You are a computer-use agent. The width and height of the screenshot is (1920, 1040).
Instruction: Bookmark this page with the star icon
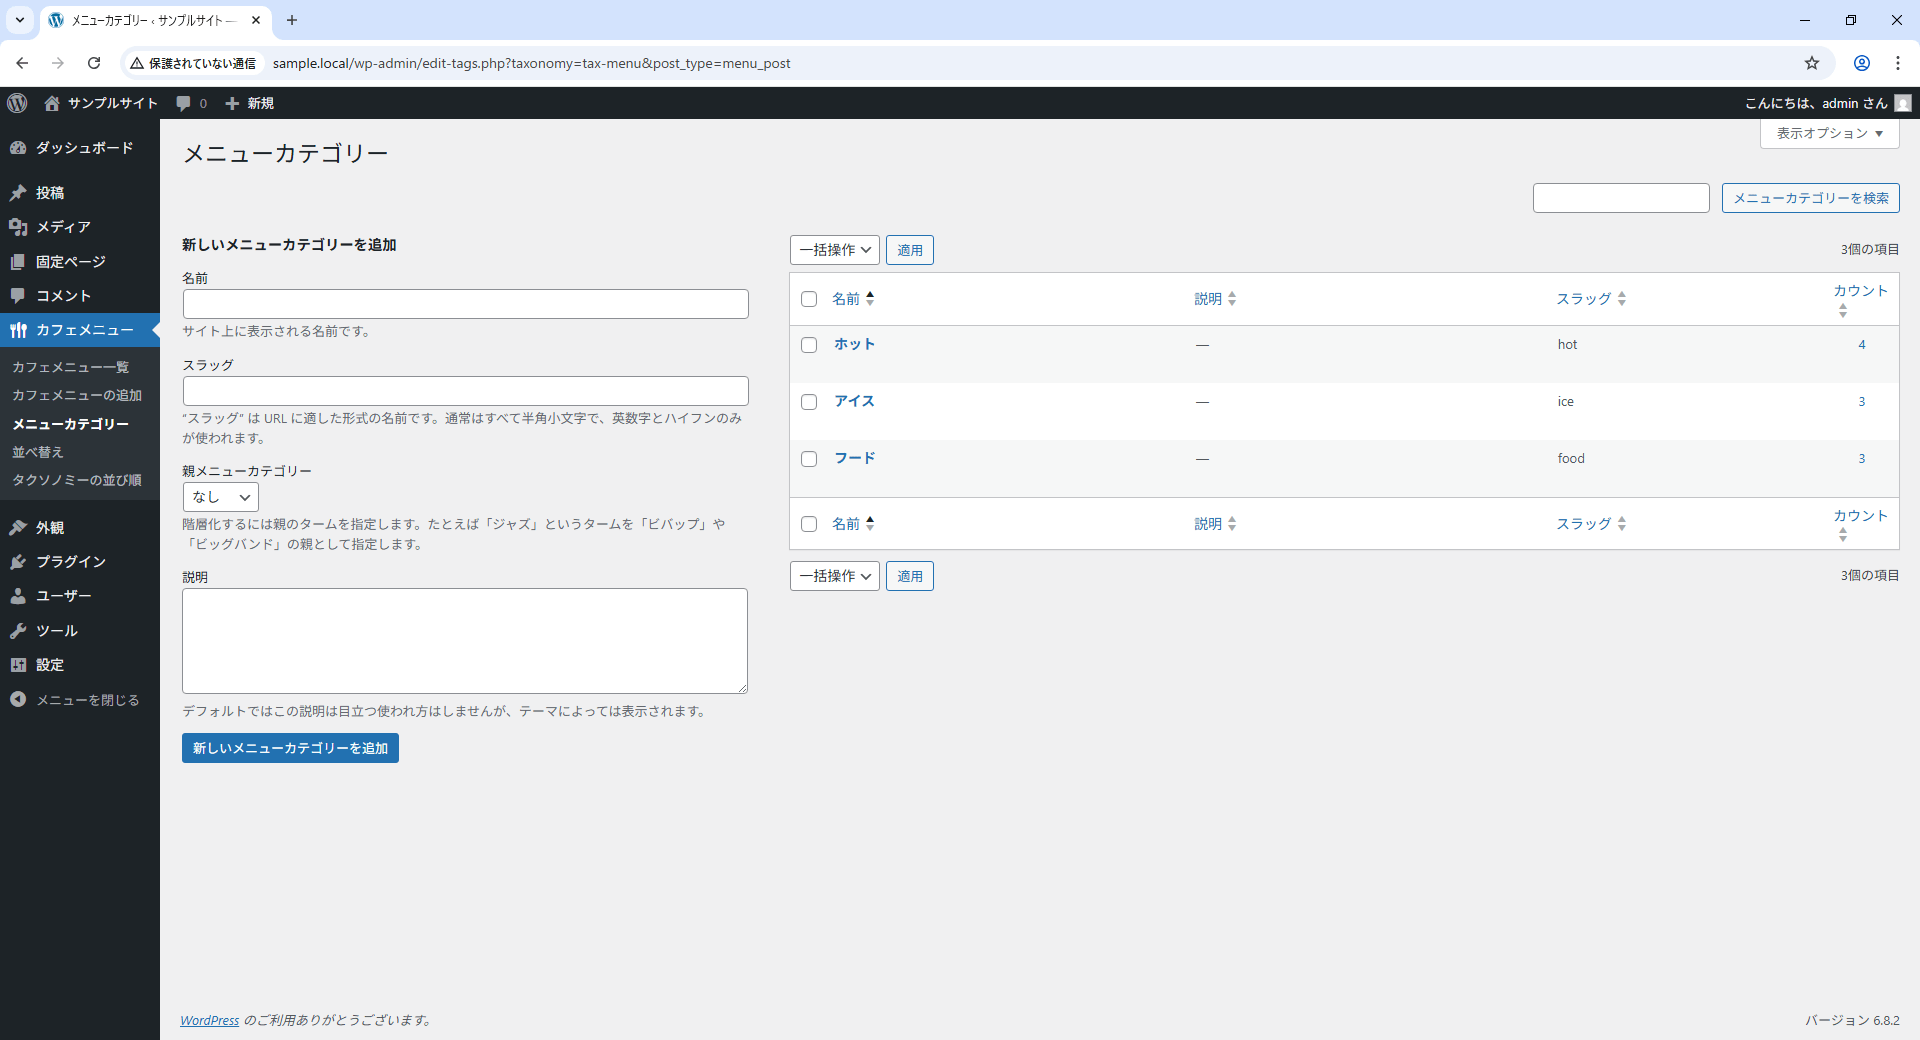[x=1812, y=63]
